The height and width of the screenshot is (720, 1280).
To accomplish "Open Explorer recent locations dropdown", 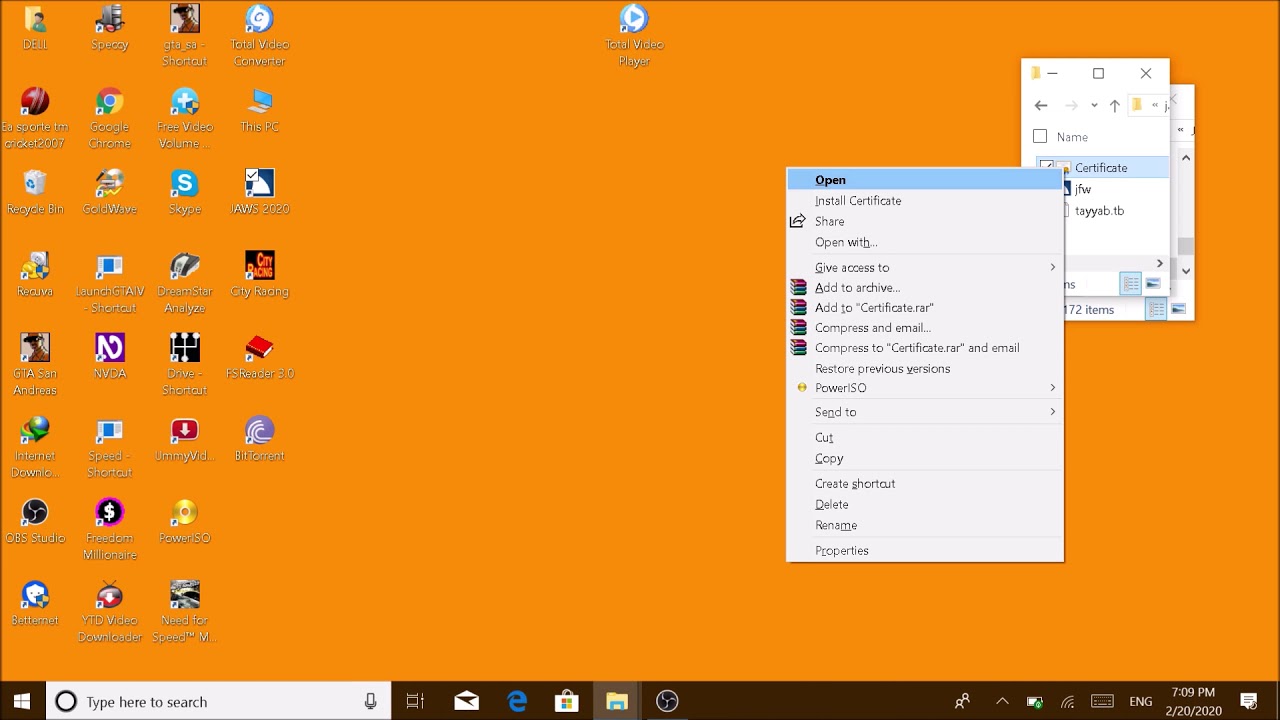I will coord(1094,105).
